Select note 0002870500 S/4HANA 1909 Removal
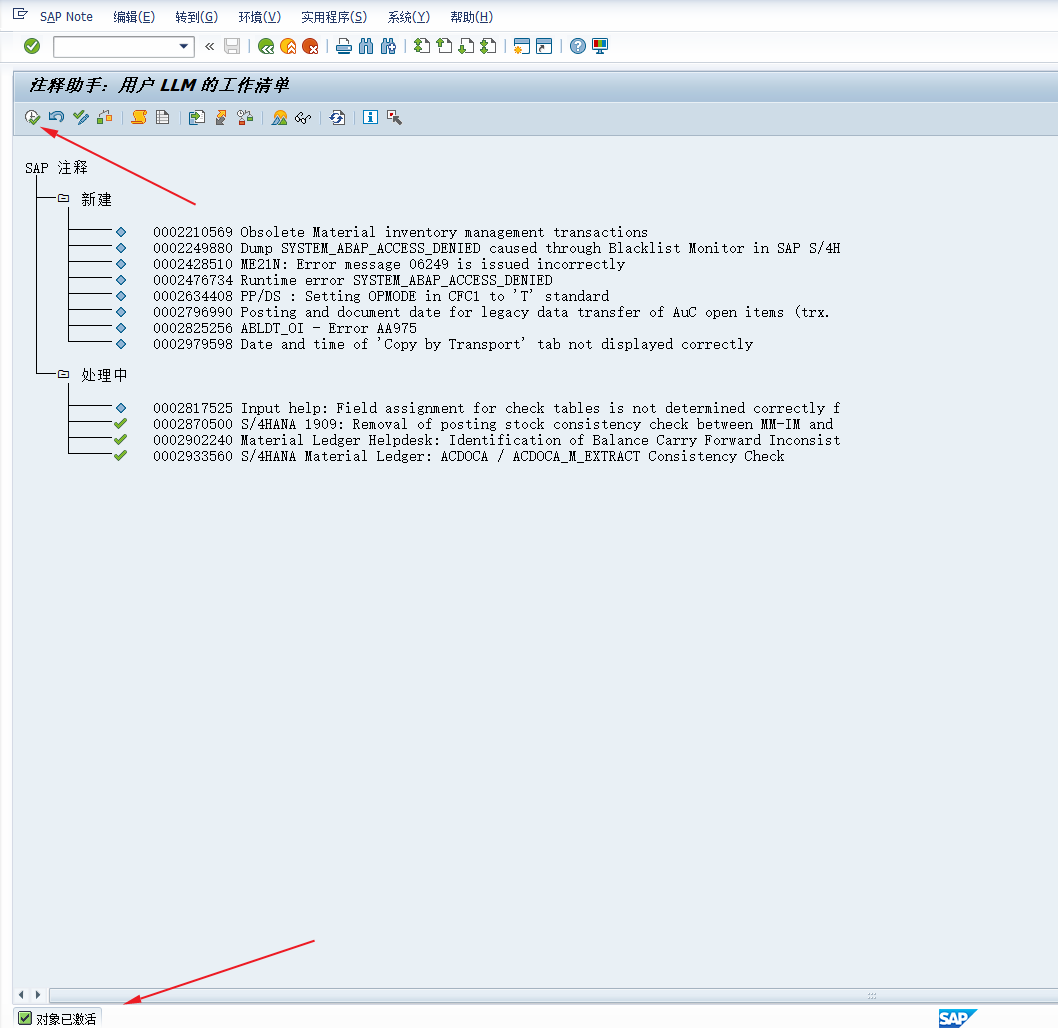The width and height of the screenshot is (1058, 1028). coord(493,424)
